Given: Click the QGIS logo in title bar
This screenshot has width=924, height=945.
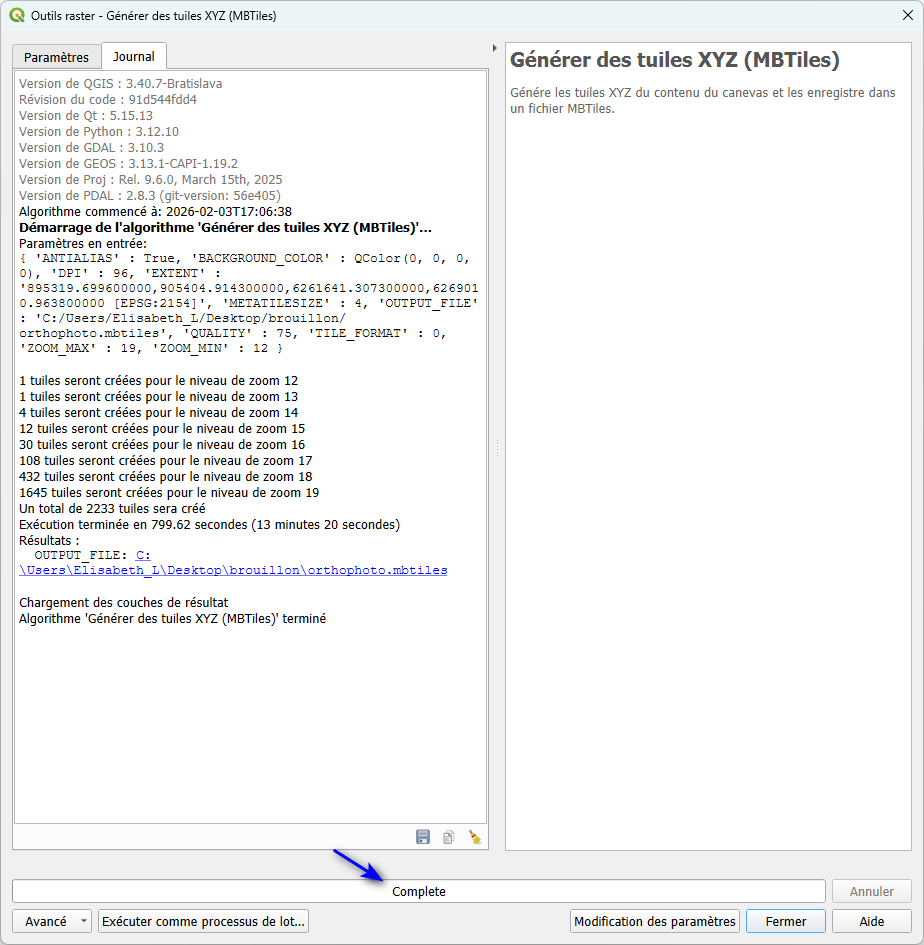Looking at the screenshot, I should pos(17,15).
